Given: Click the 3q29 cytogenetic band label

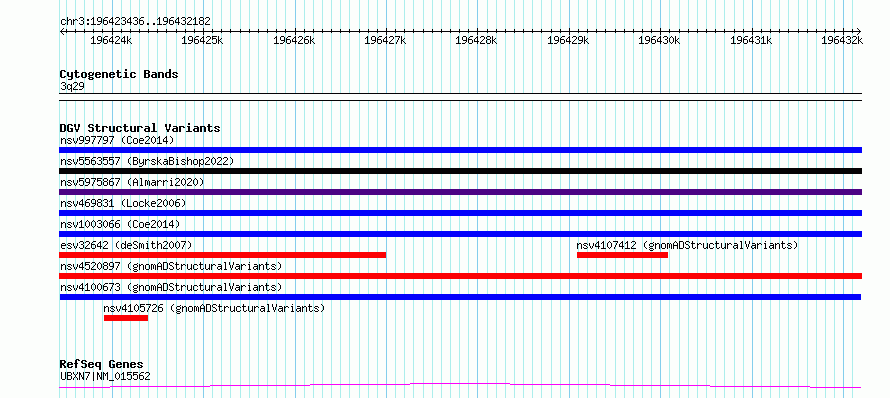Looking at the screenshot, I should point(72,87).
